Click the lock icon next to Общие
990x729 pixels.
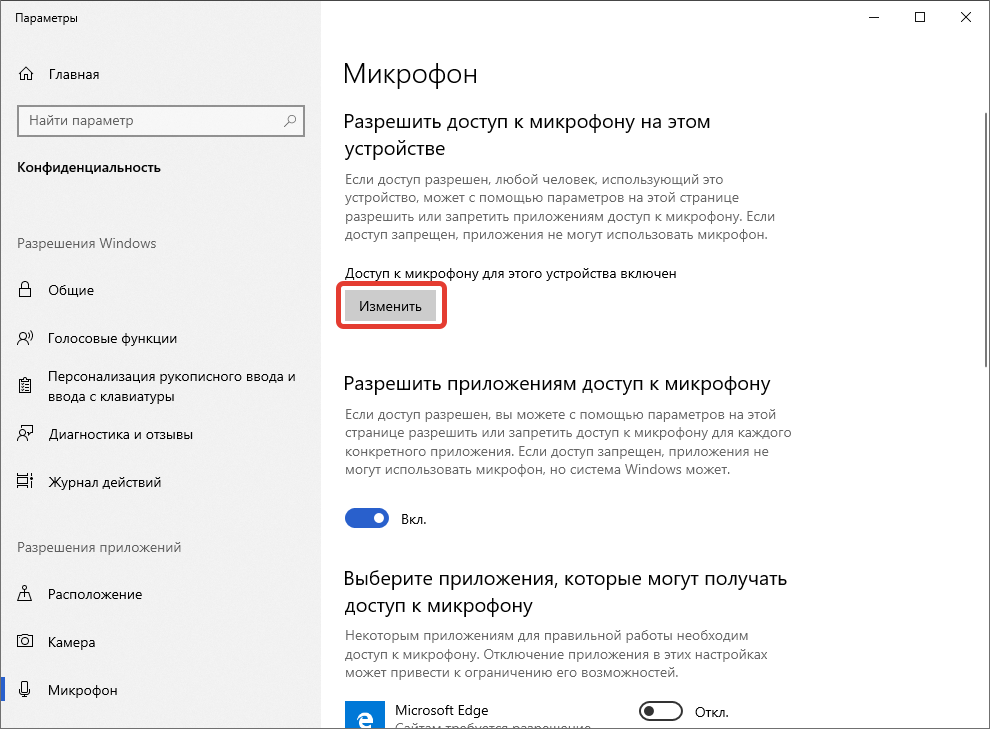[26, 290]
